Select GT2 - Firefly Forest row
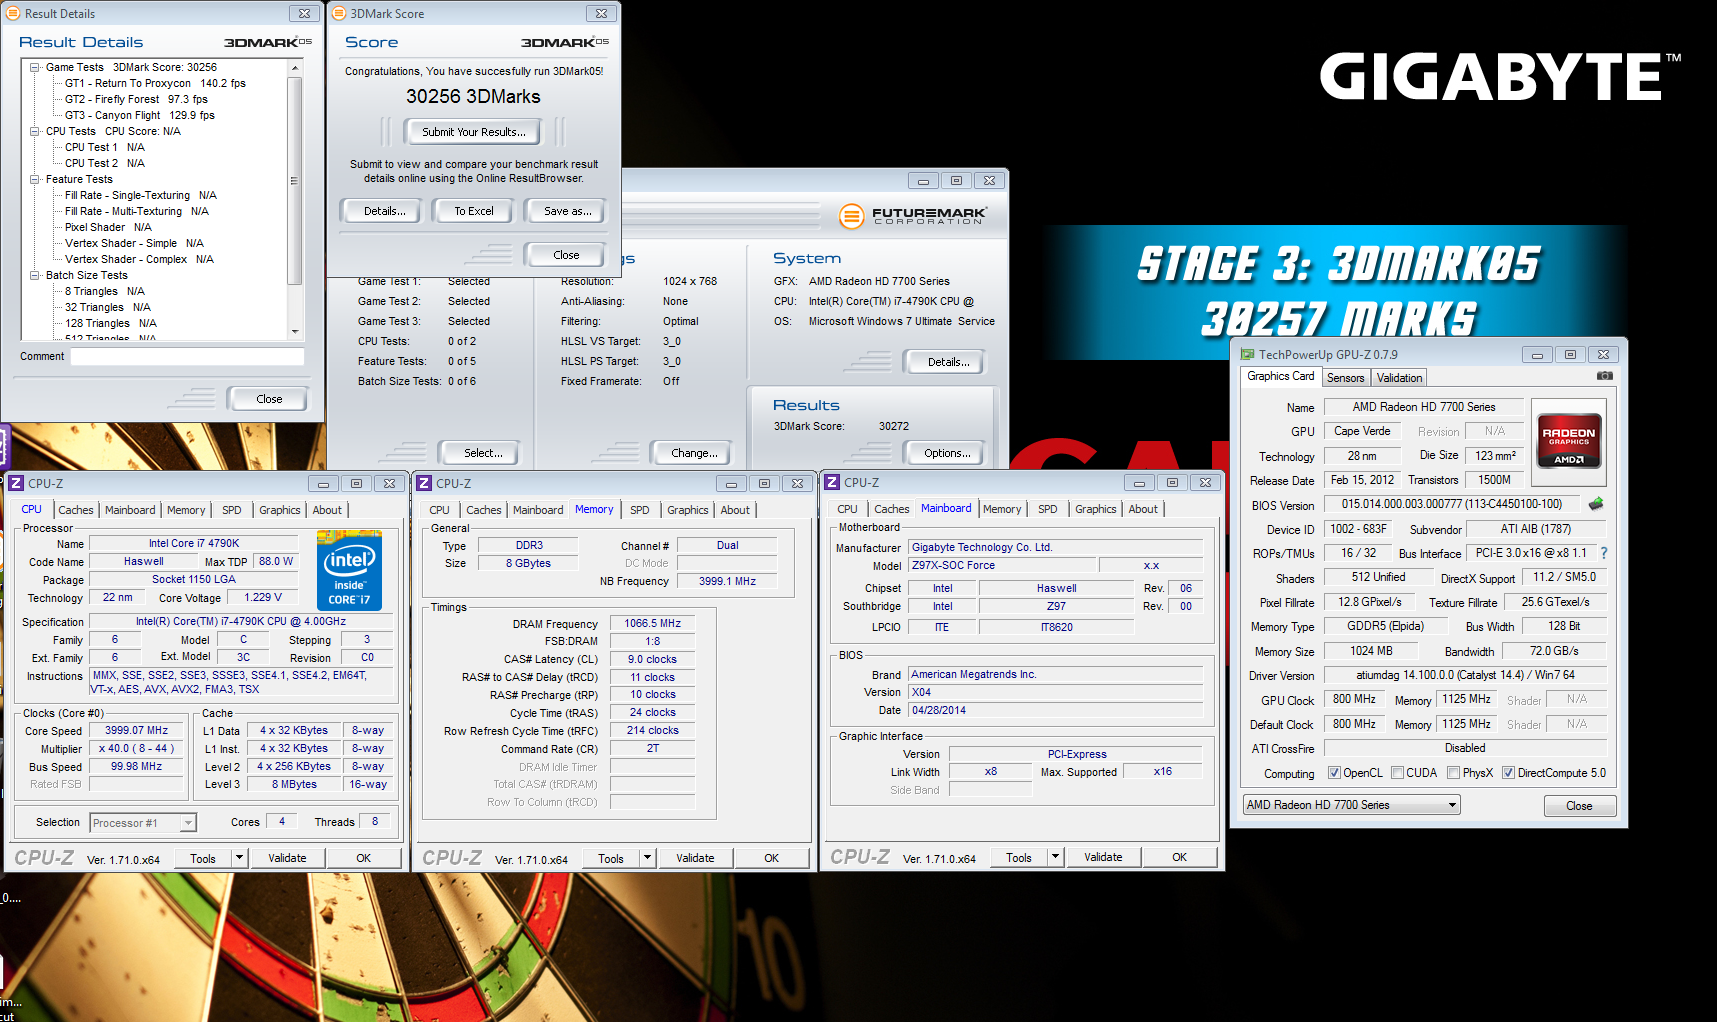 136,100
